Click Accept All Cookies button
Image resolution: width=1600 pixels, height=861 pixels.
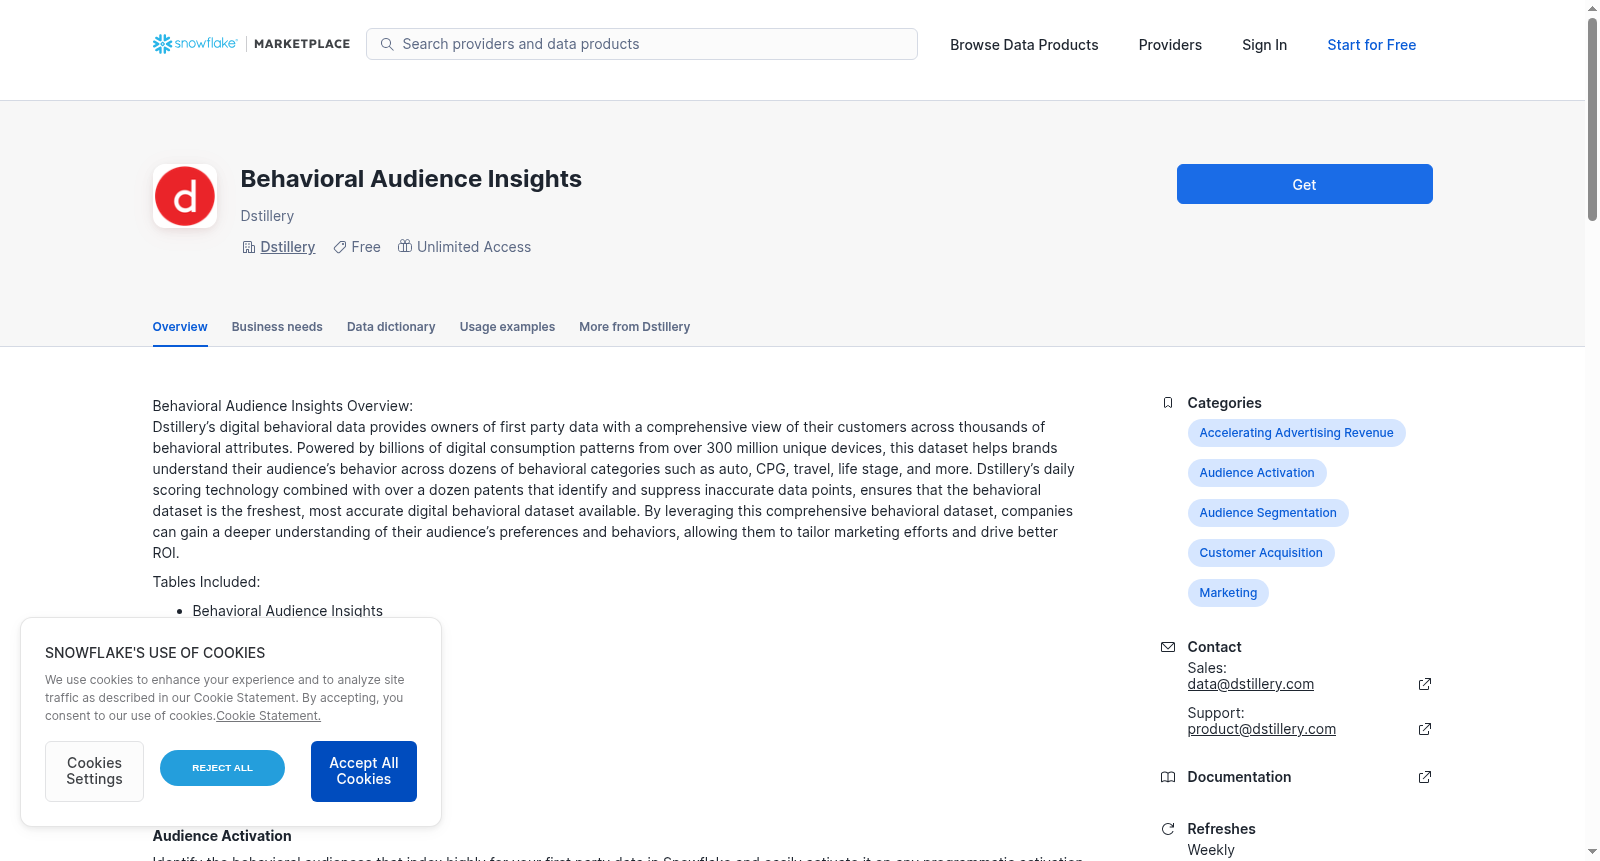(364, 771)
